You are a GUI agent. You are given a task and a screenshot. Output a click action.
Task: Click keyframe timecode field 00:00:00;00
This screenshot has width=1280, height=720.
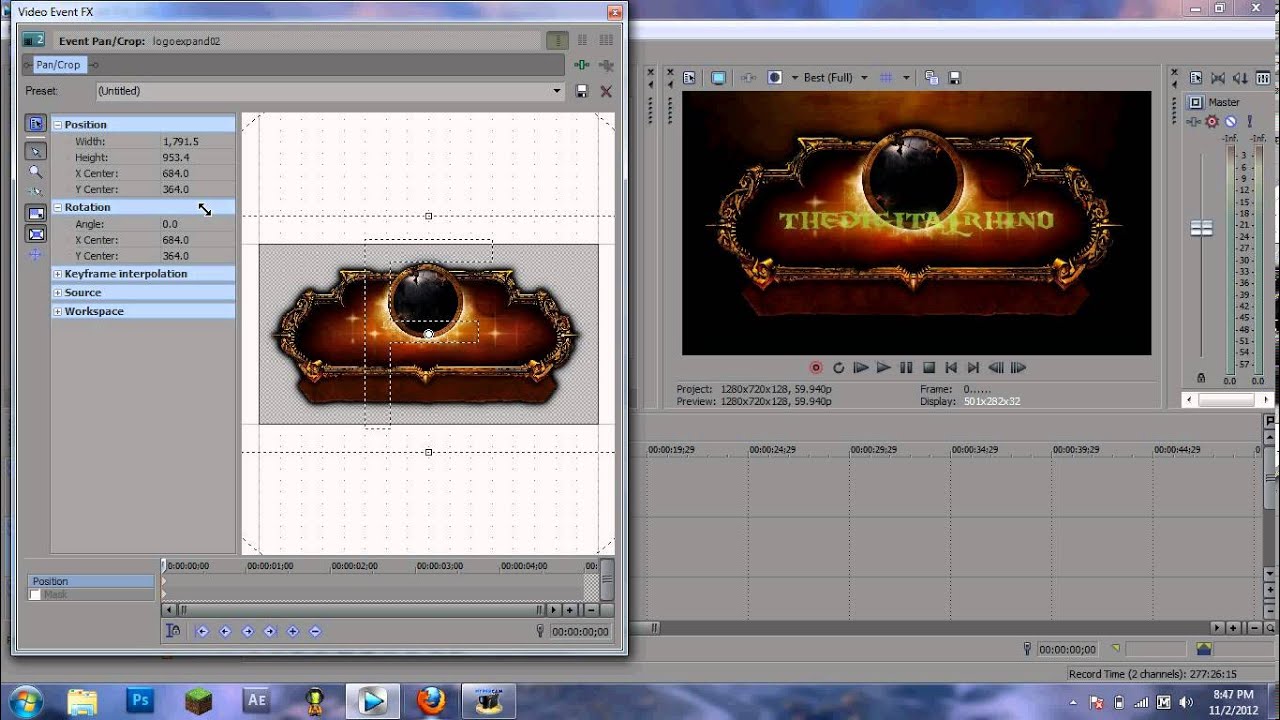click(x=580, y=632)
